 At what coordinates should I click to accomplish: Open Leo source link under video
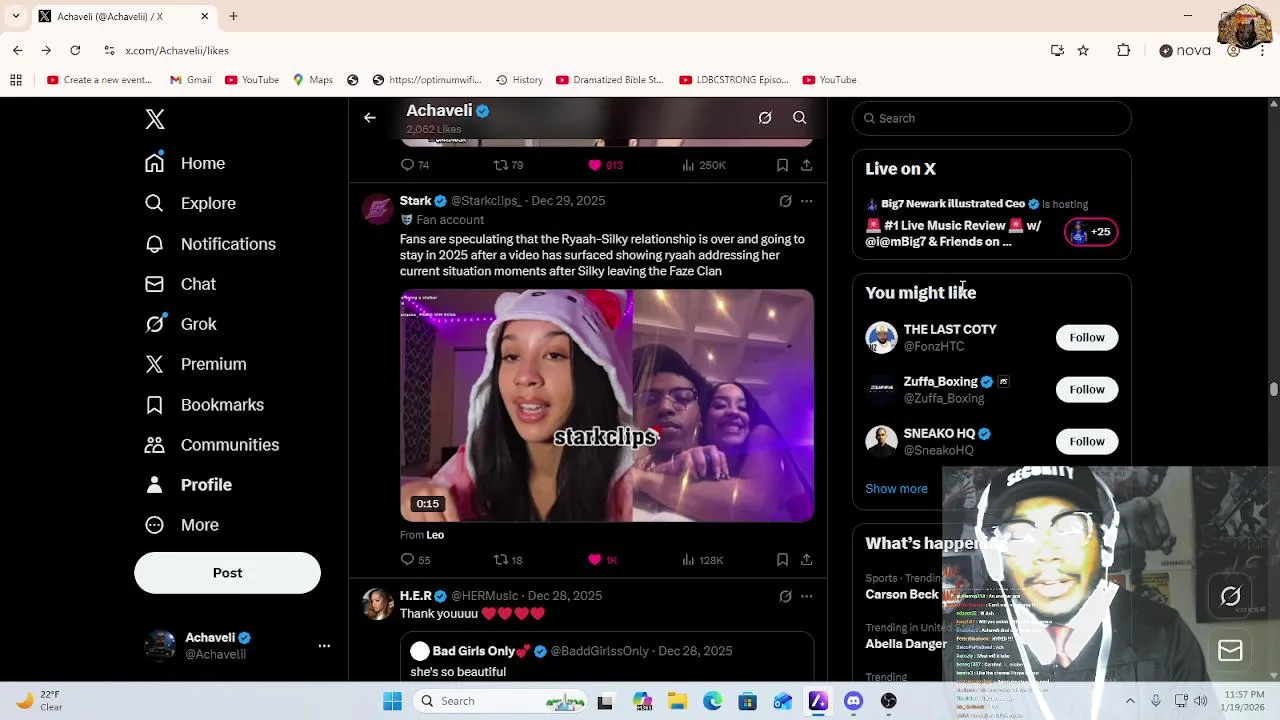click(x=435, y=535)
